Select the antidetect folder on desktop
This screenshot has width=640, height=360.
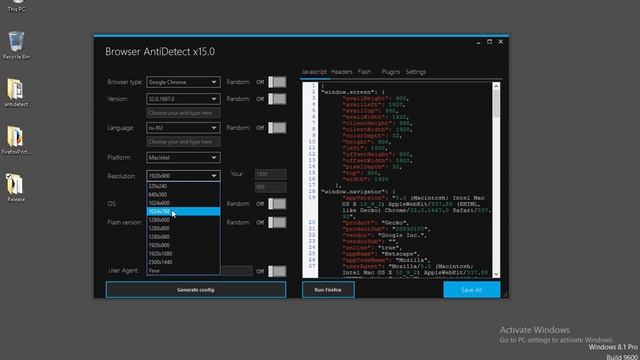point(16,93)
